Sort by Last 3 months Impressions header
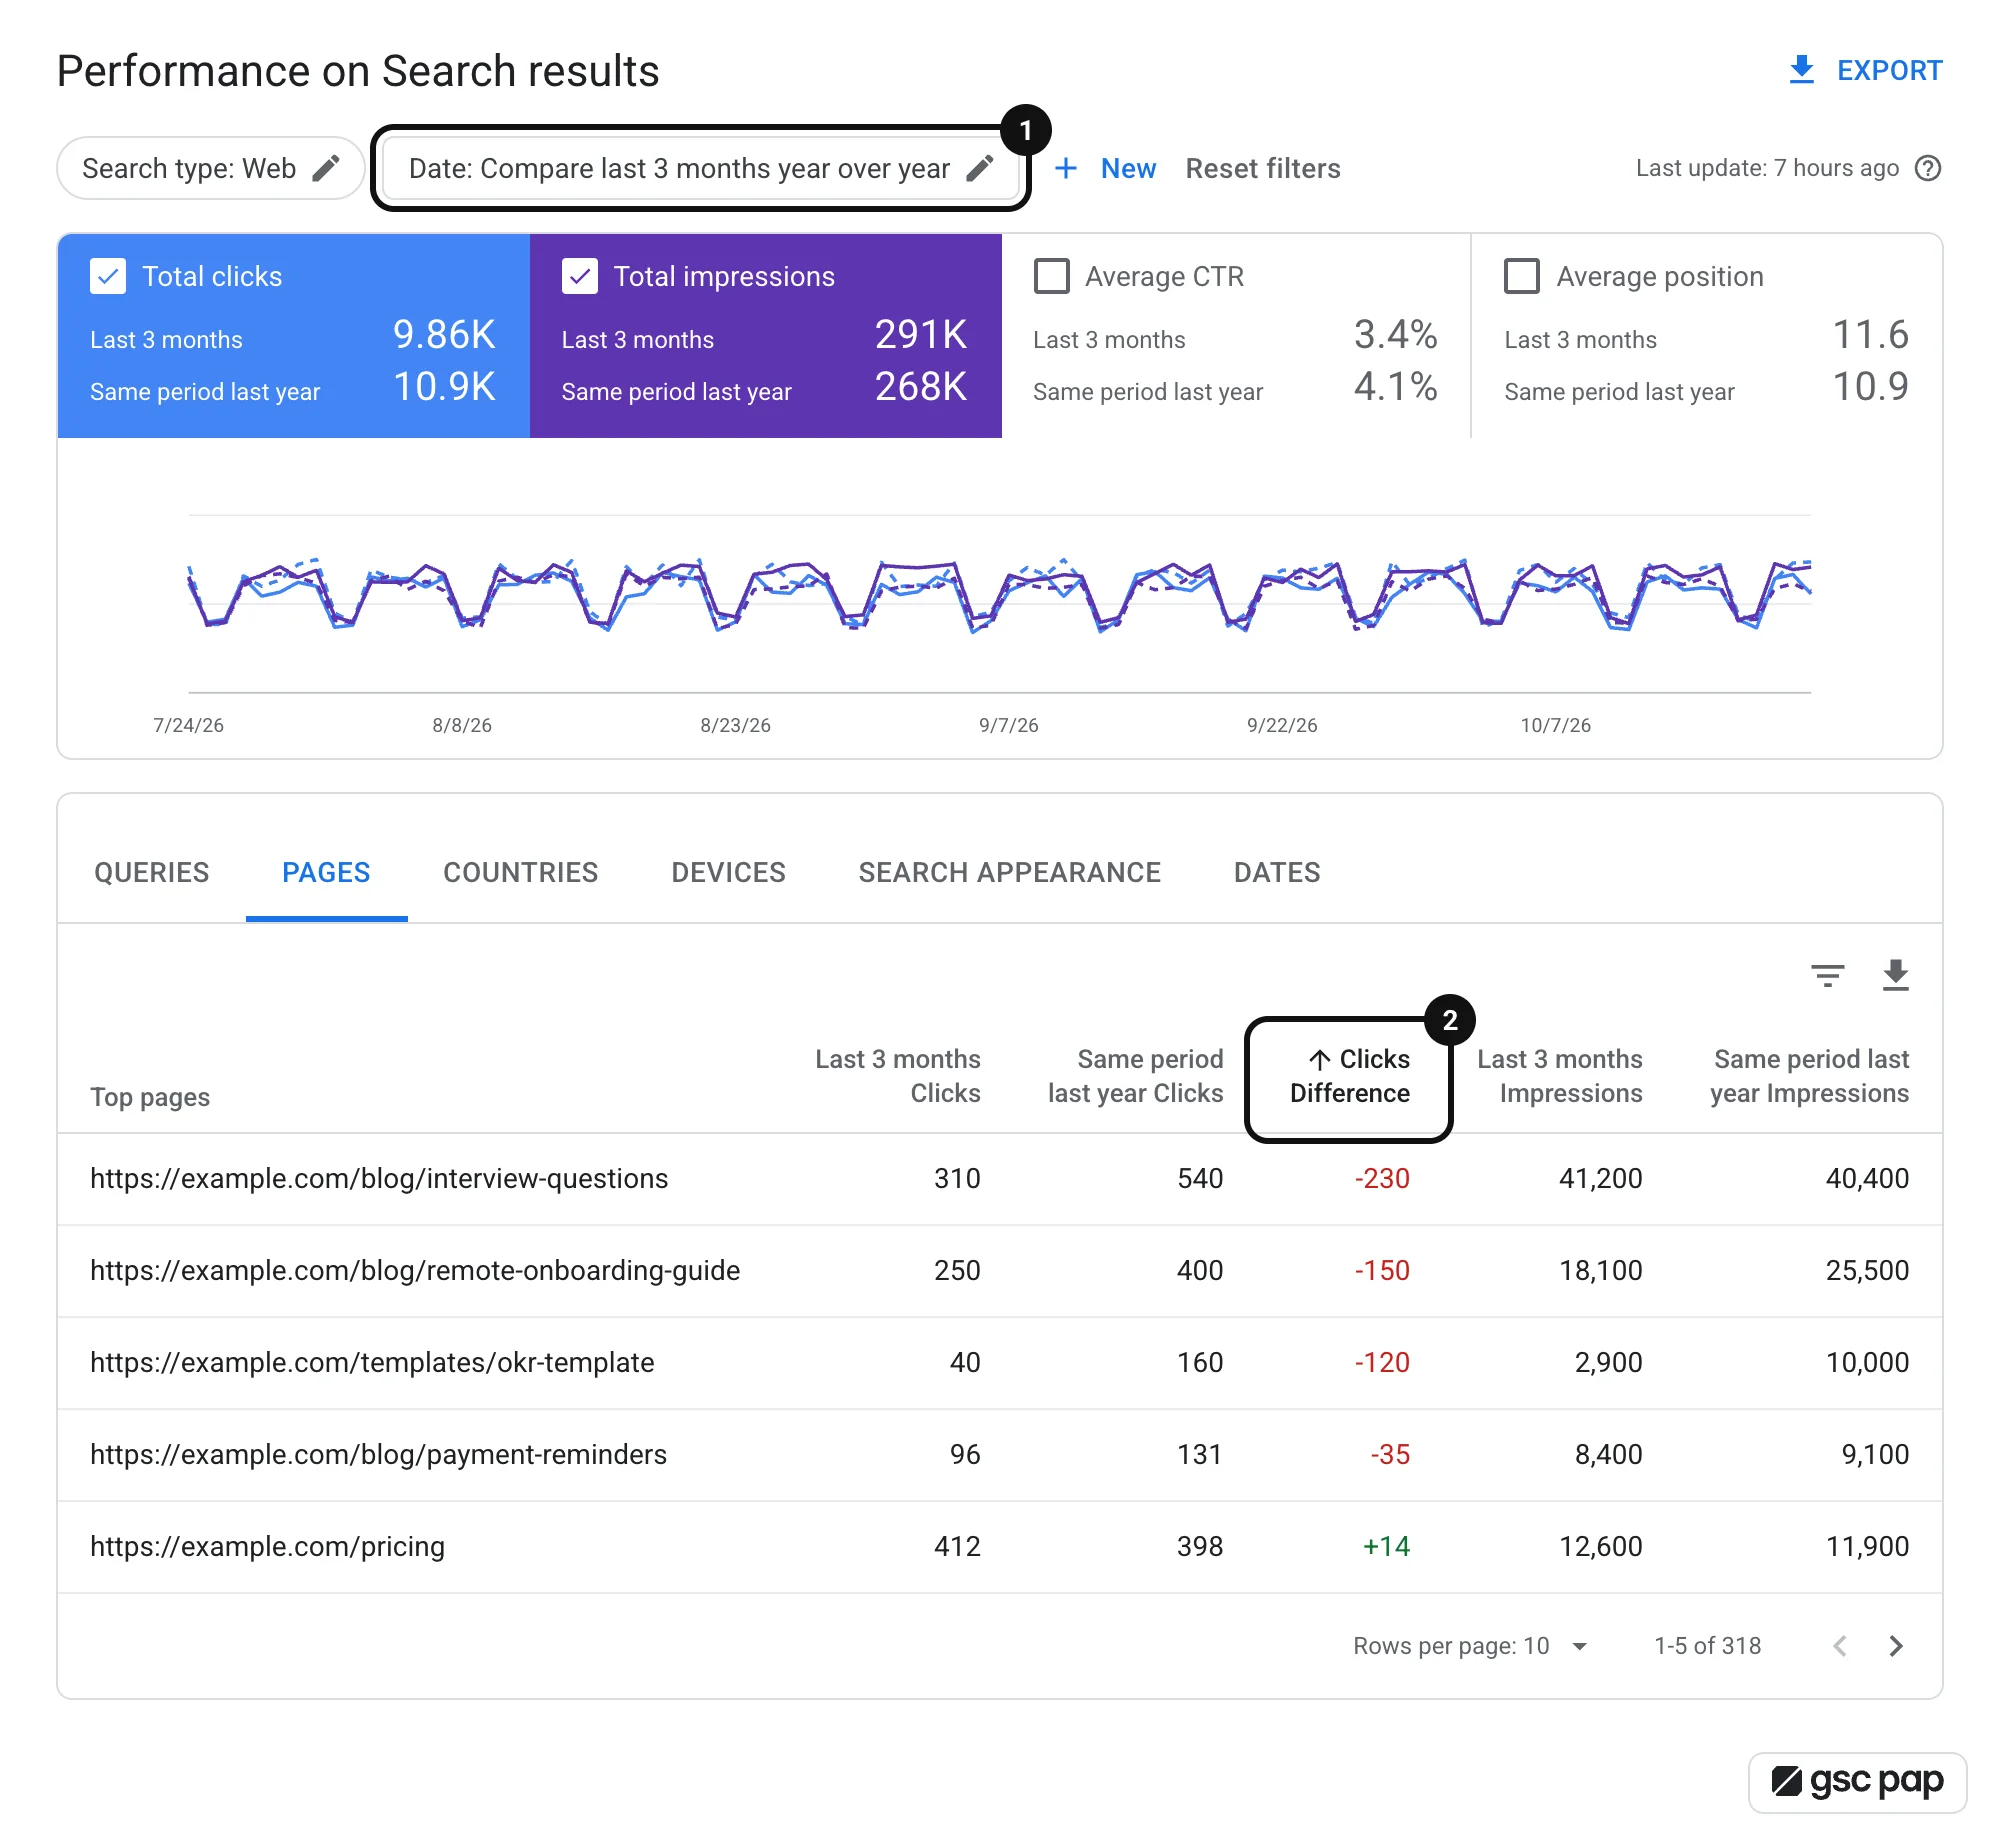This screenshot has width=2000, height=1832. 1560,1077
